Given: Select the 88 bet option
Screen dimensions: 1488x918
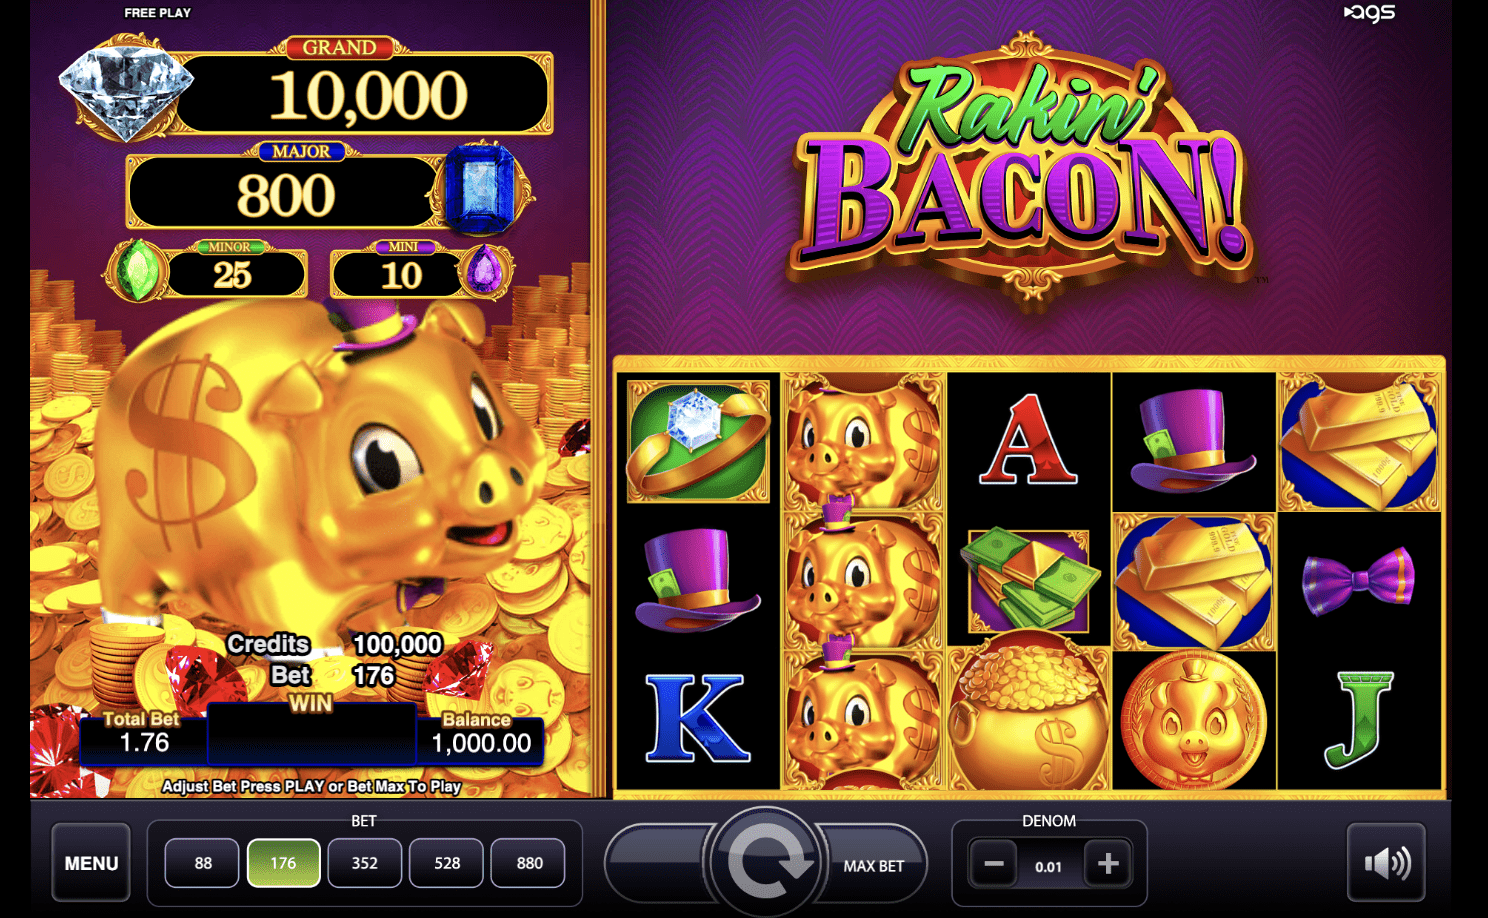Looking at the screenshot, I should coord(203,863).
